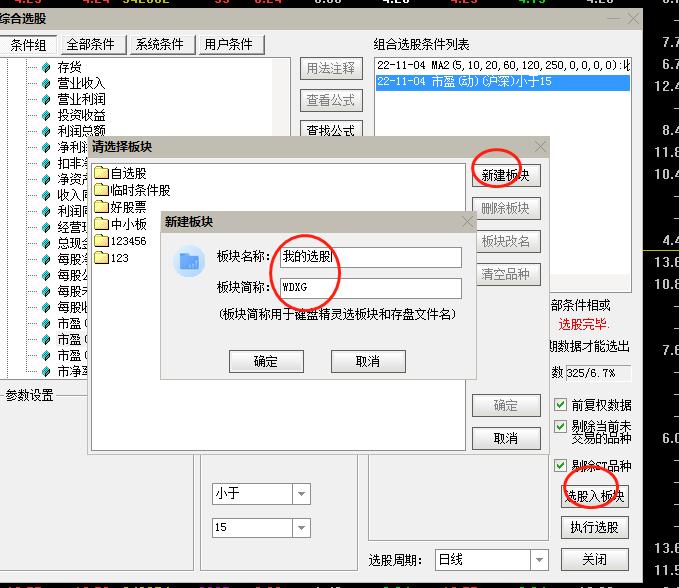
Task: Select the 市盈(动)小于15 condition row
Action: pos(503,82)
